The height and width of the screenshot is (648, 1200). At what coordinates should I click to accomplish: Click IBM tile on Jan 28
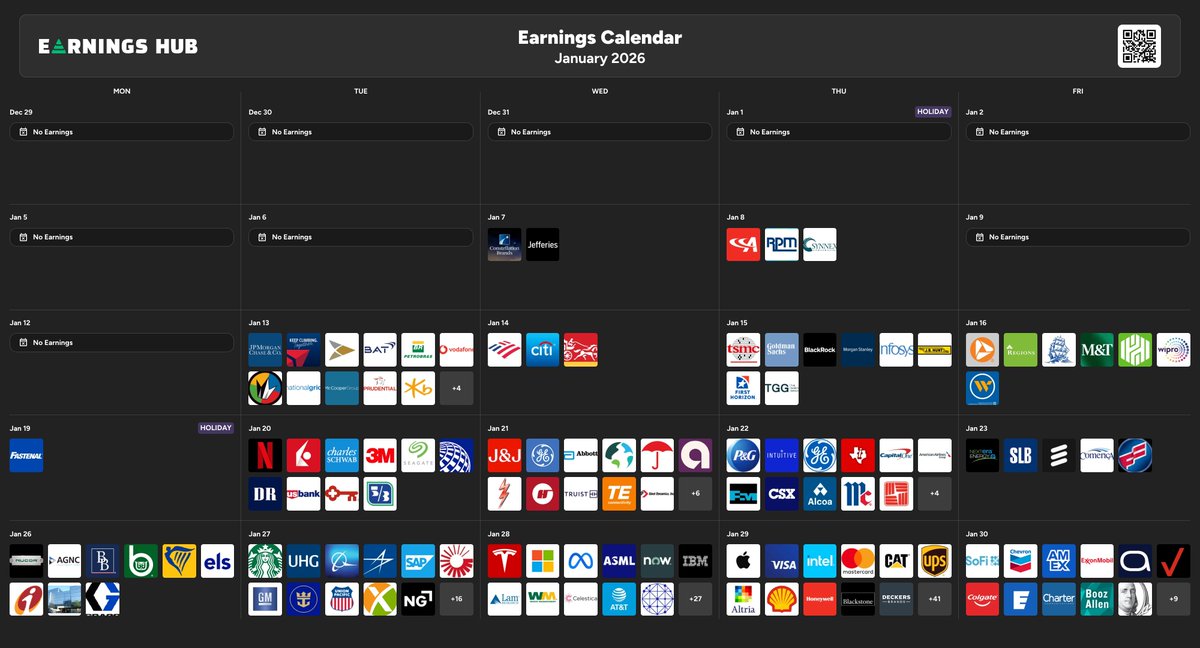pyautogui.click(x=695, y=561)
